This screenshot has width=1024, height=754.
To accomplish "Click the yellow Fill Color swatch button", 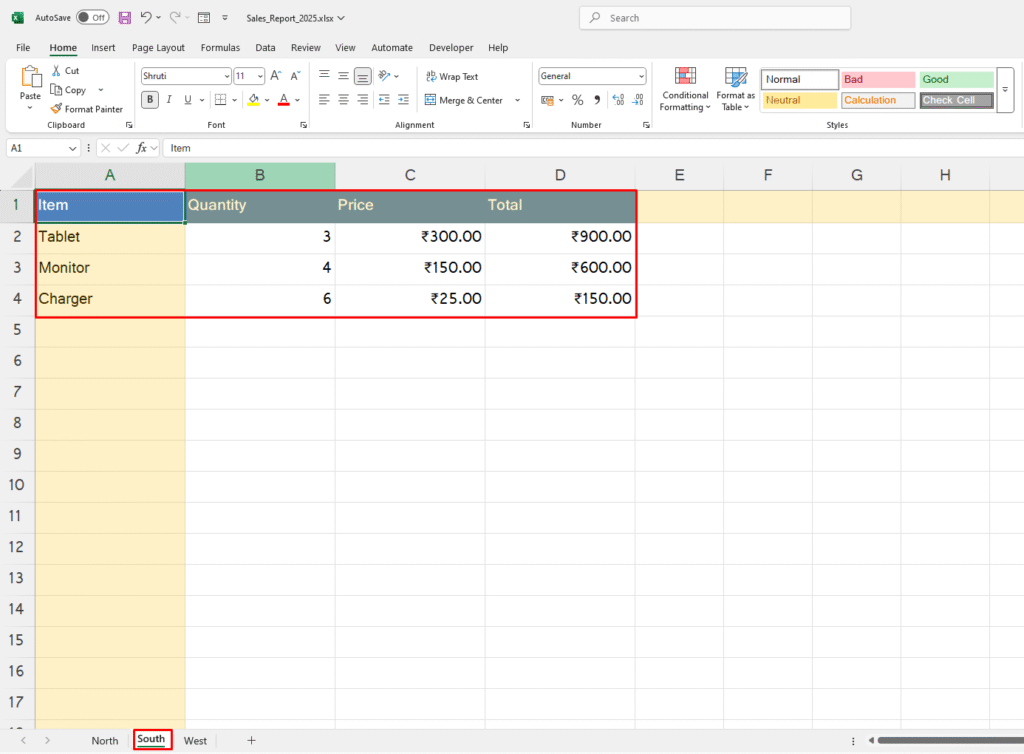I will (253, 100).
